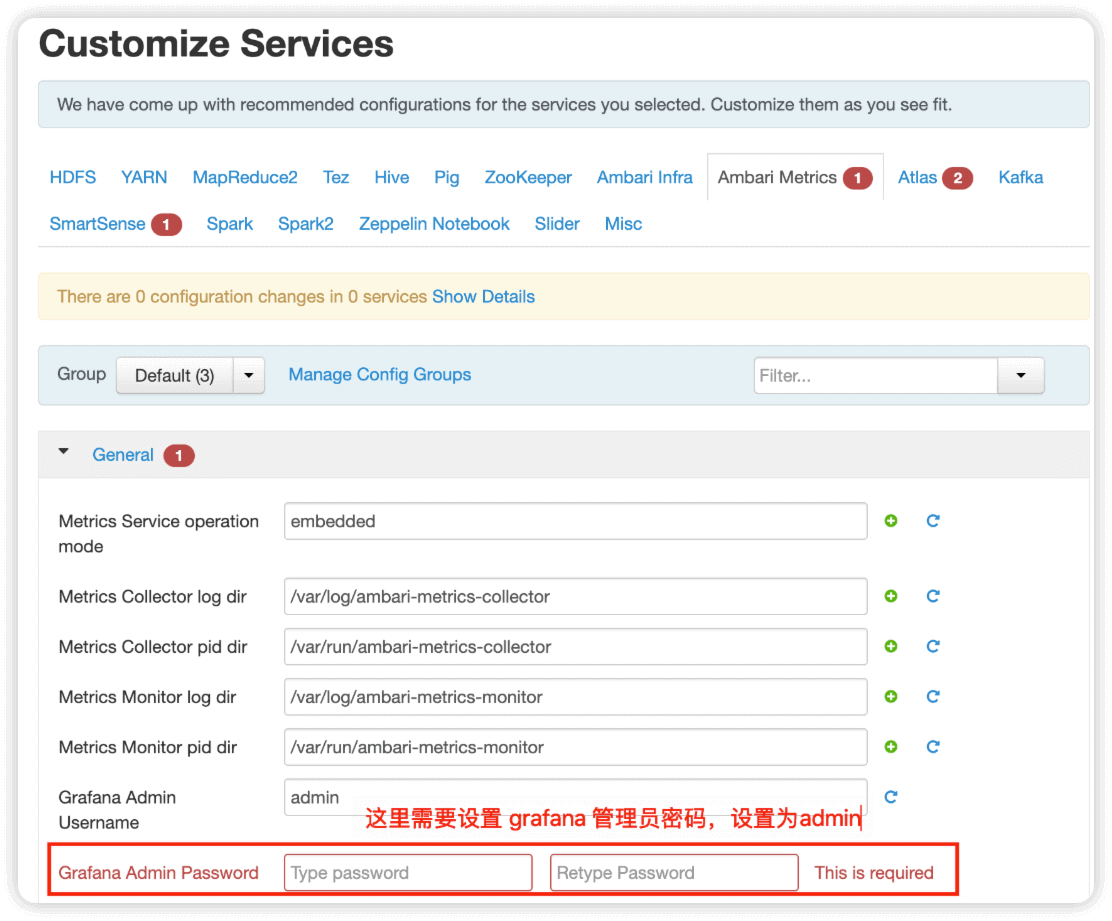Go to the Hive tab

(391, 177)
